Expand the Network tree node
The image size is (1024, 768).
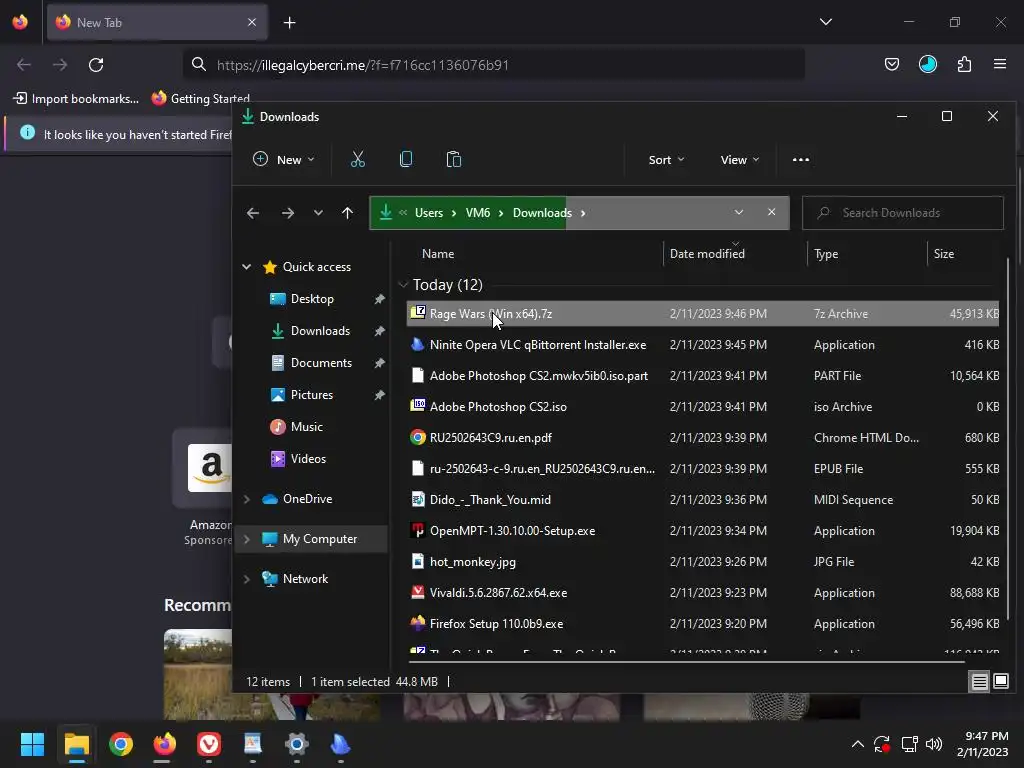[x=247, y=579]
